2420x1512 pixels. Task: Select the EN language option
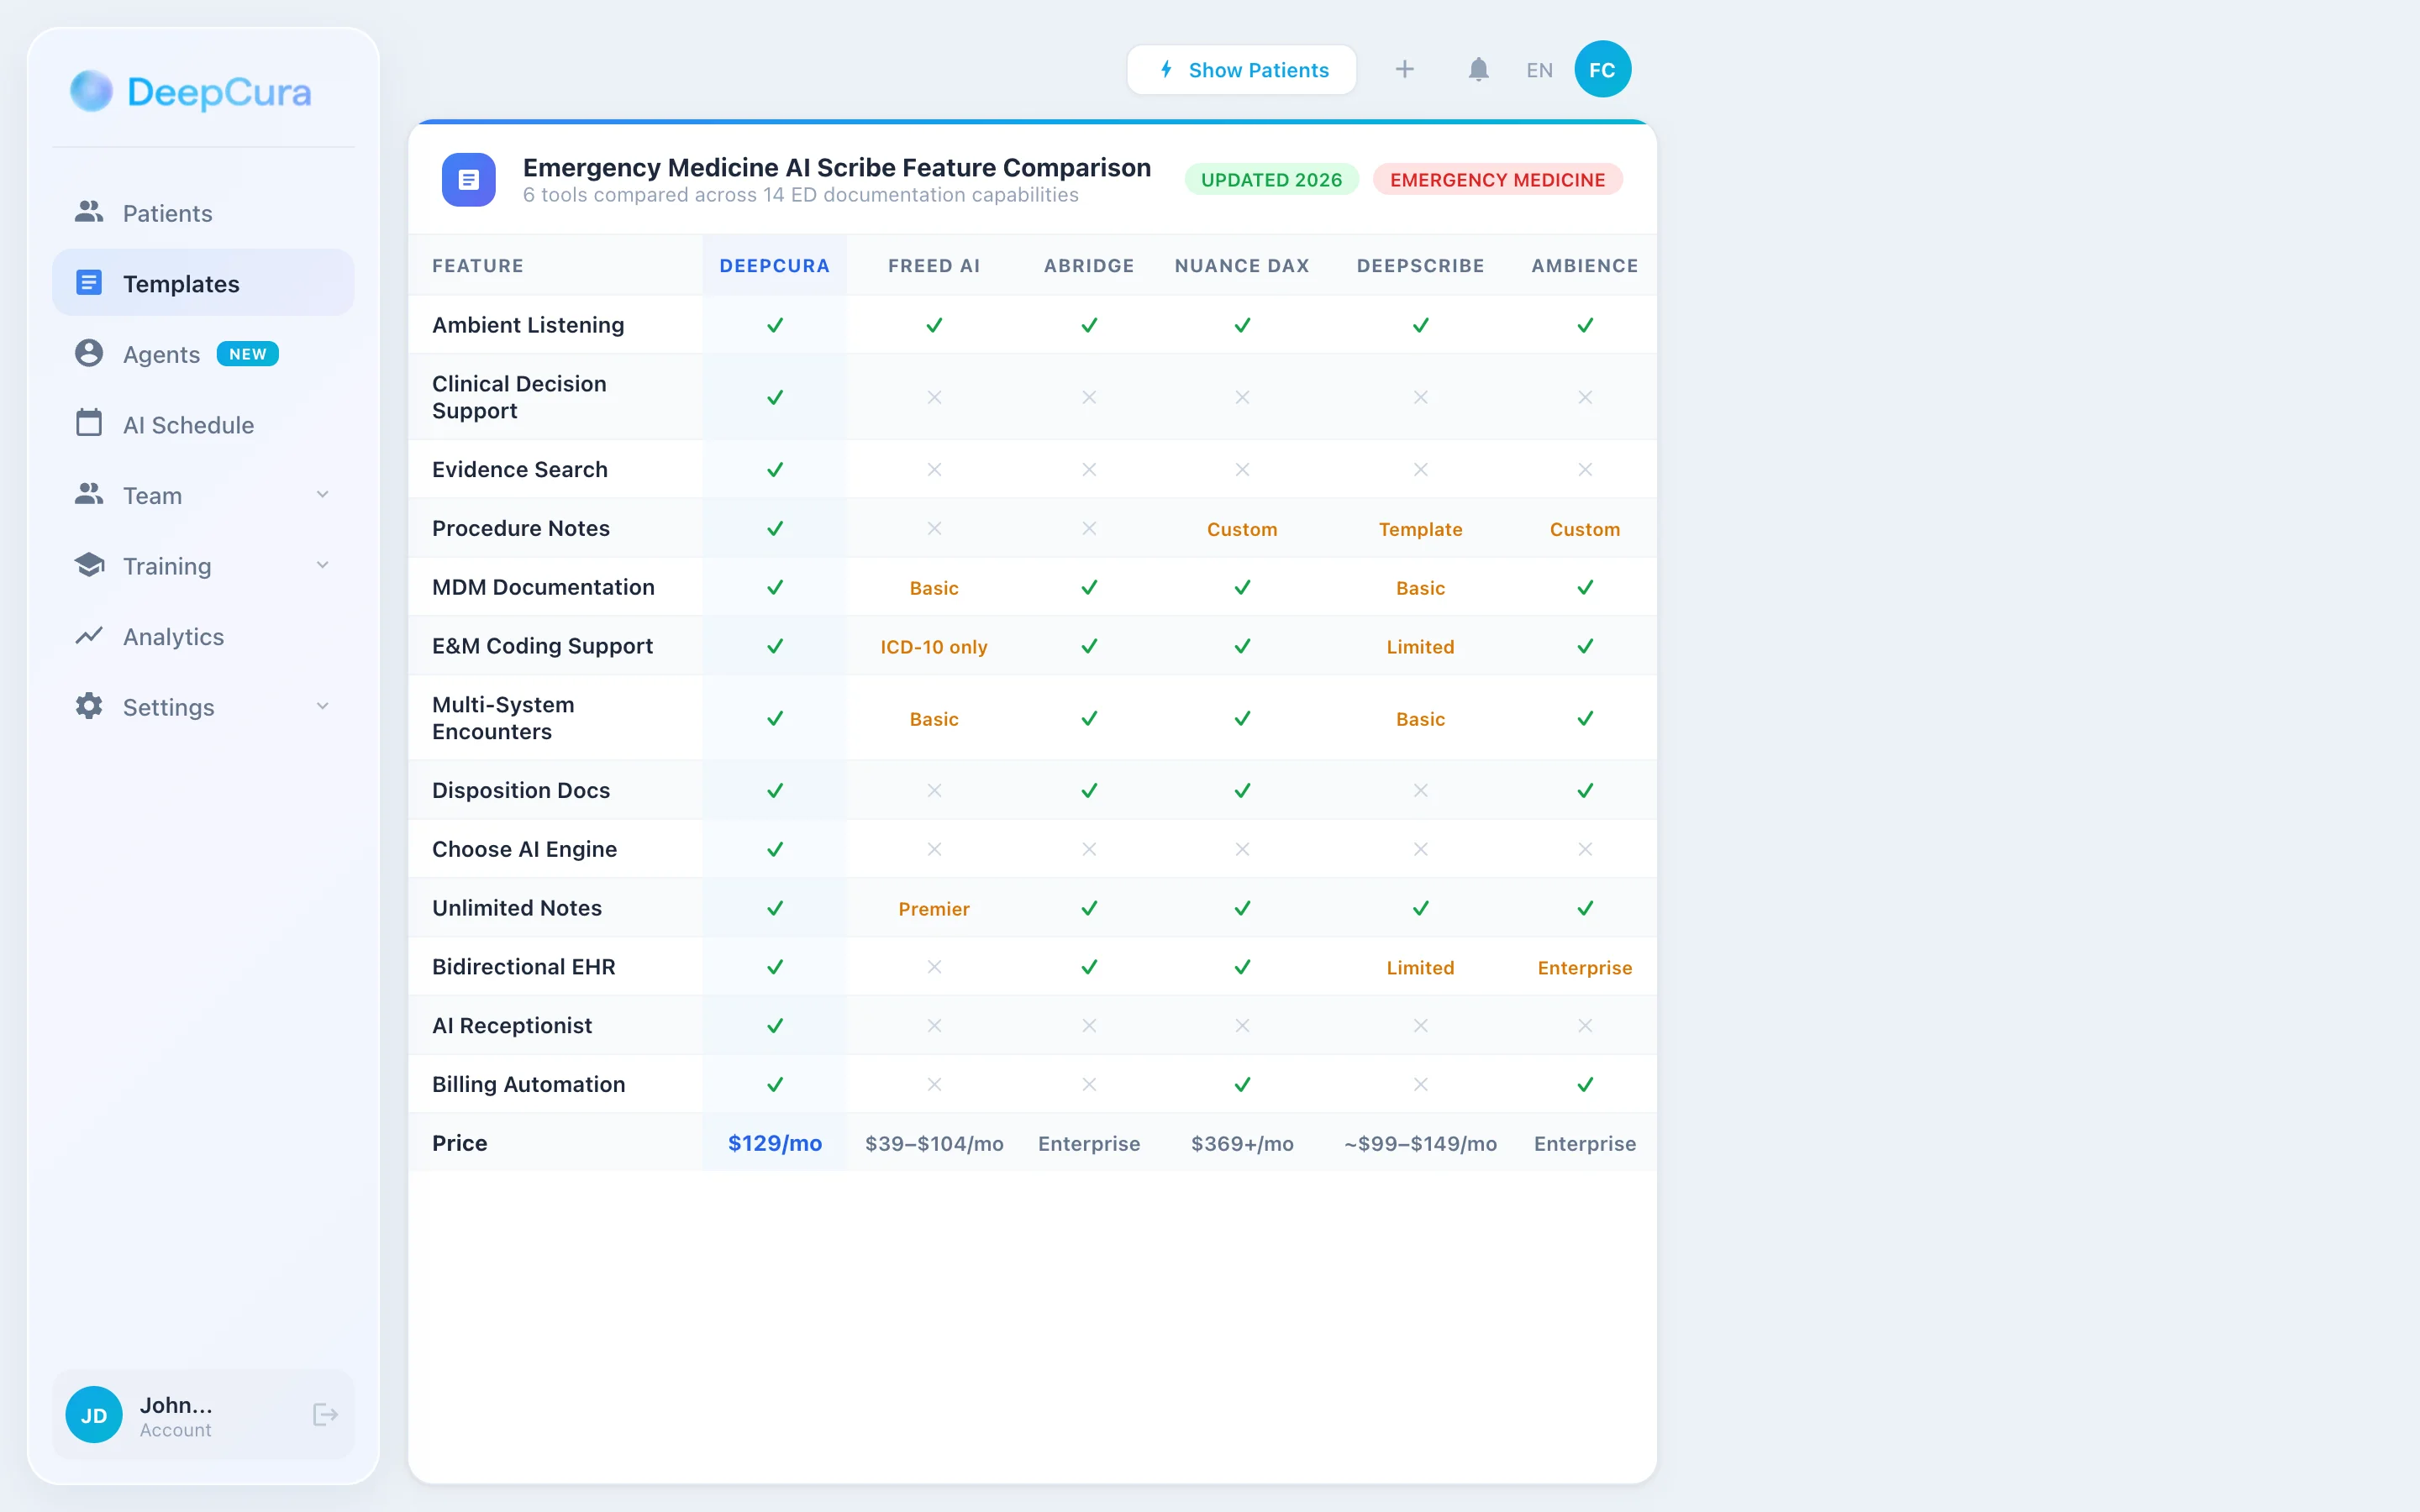(1538, 69)
